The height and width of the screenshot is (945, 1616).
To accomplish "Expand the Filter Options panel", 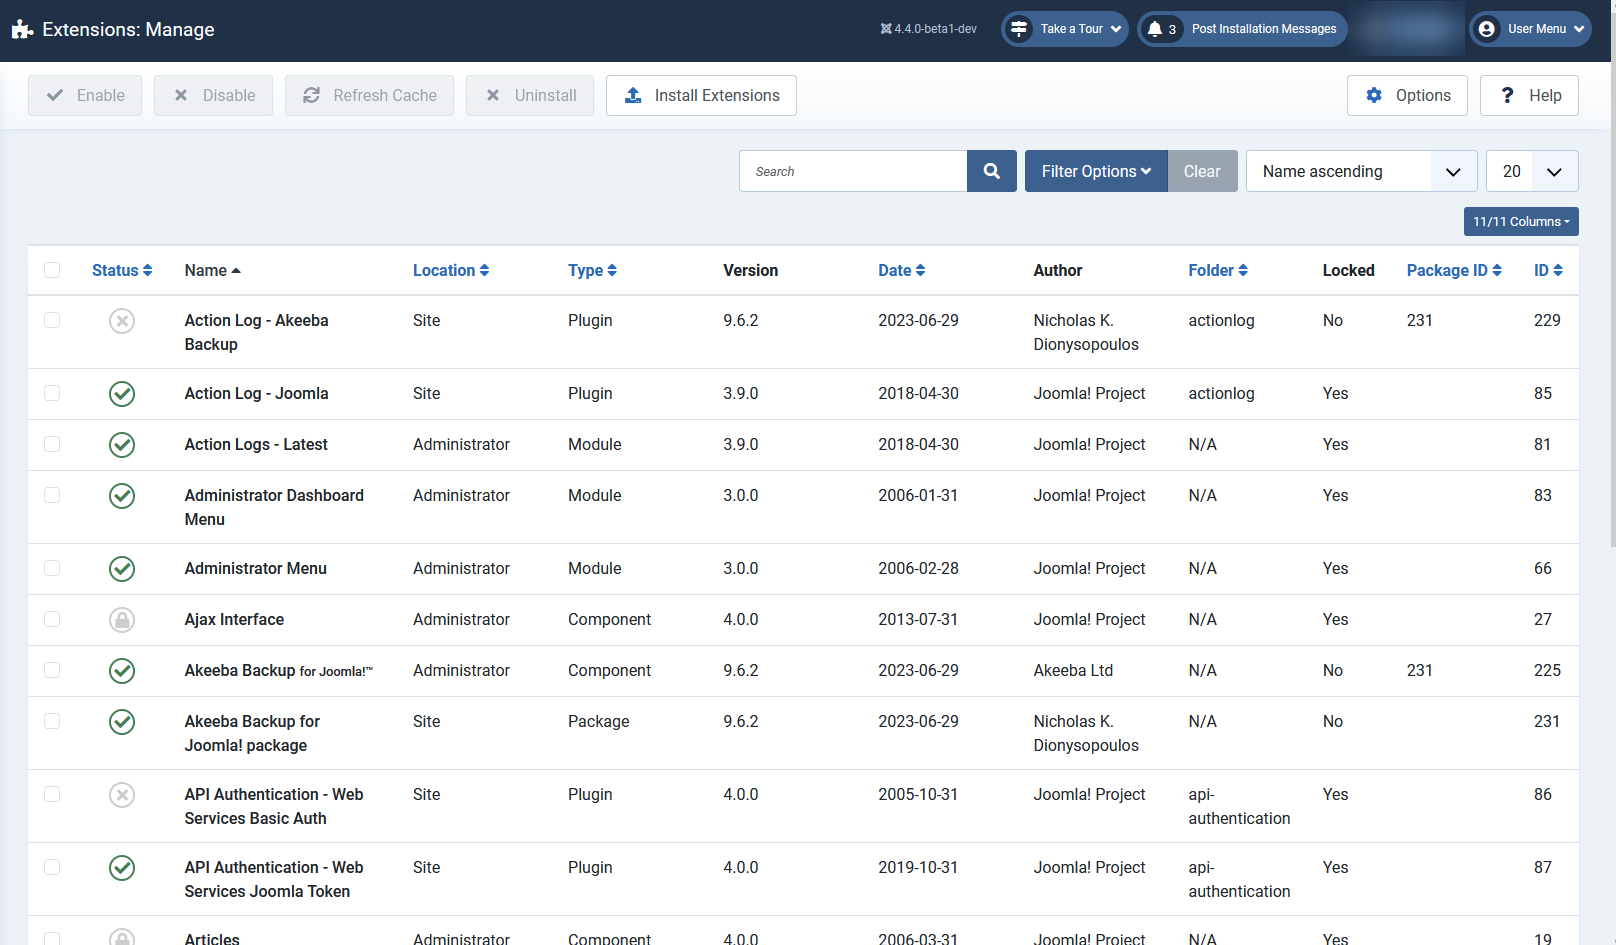I will click(1095, 171).
